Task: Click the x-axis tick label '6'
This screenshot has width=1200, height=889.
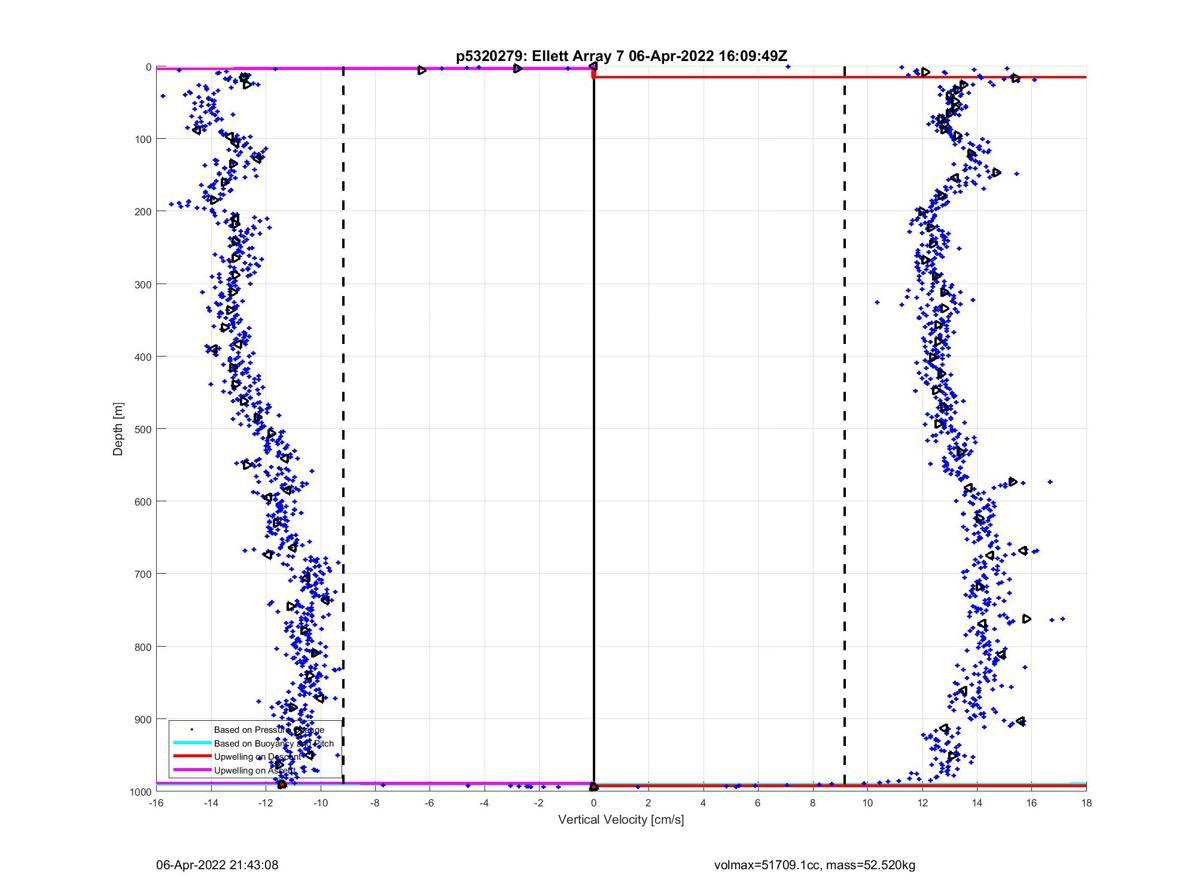Action: click(758, 803)
